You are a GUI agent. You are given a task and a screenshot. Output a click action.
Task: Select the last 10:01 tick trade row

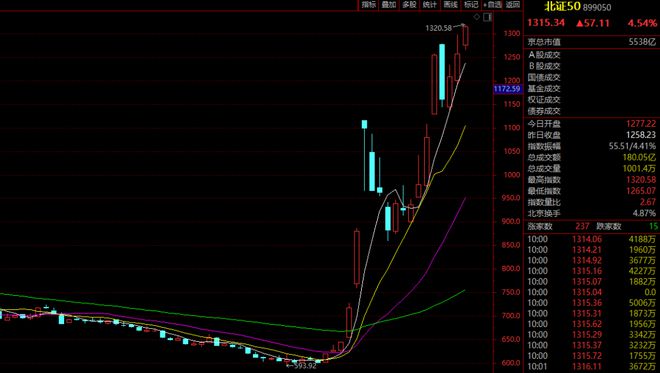[x=591, y=367]
